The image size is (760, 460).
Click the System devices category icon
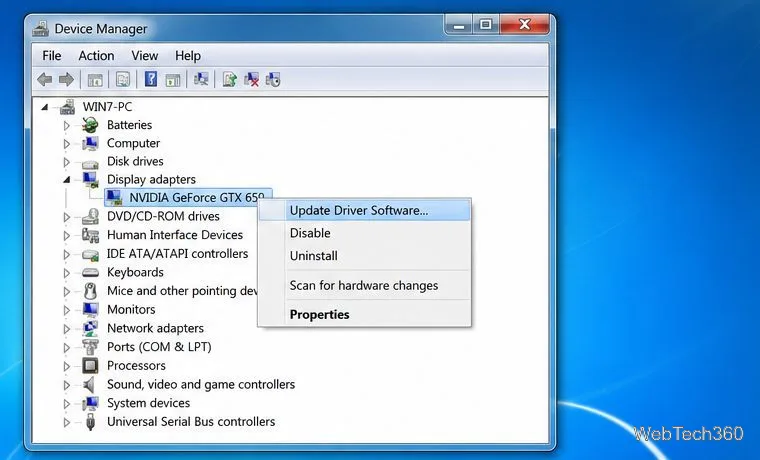point(90,403)
